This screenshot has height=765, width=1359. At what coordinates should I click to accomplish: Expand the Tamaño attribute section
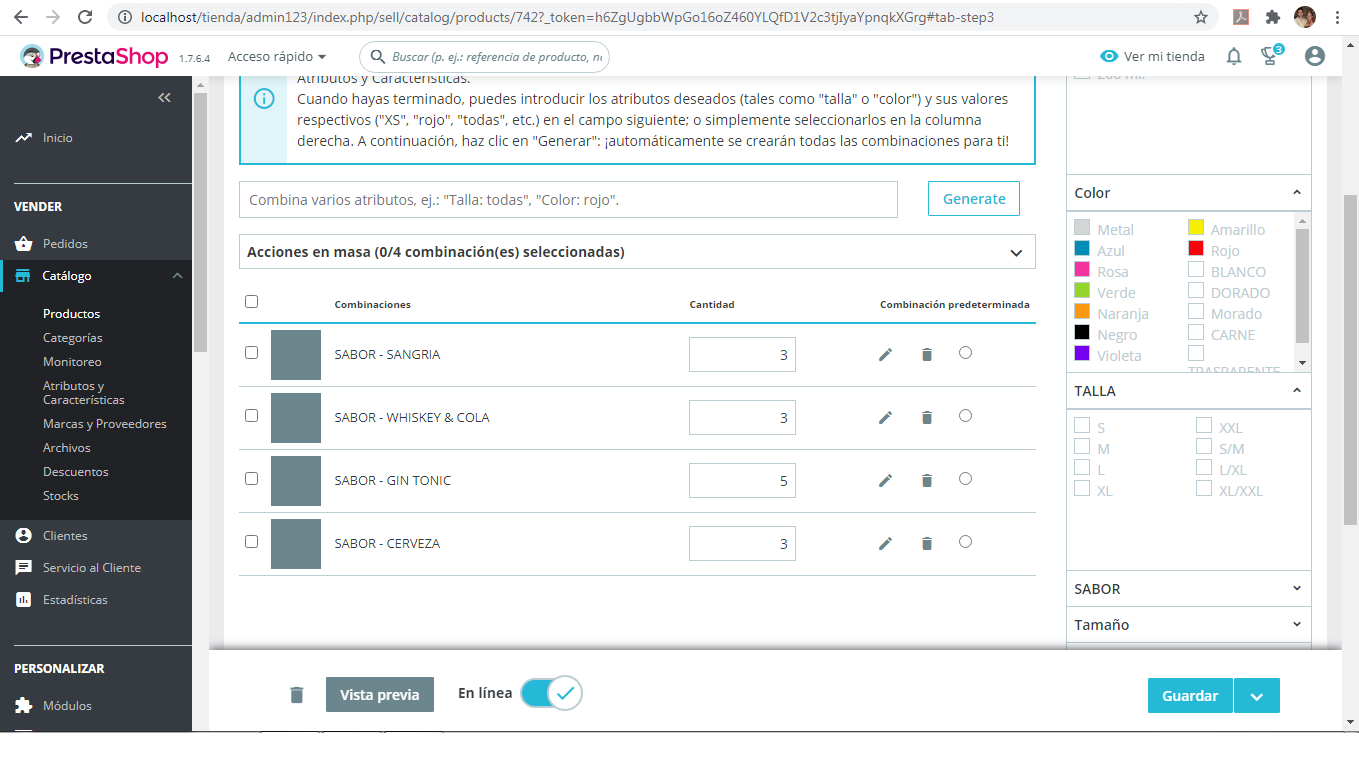1297,625
